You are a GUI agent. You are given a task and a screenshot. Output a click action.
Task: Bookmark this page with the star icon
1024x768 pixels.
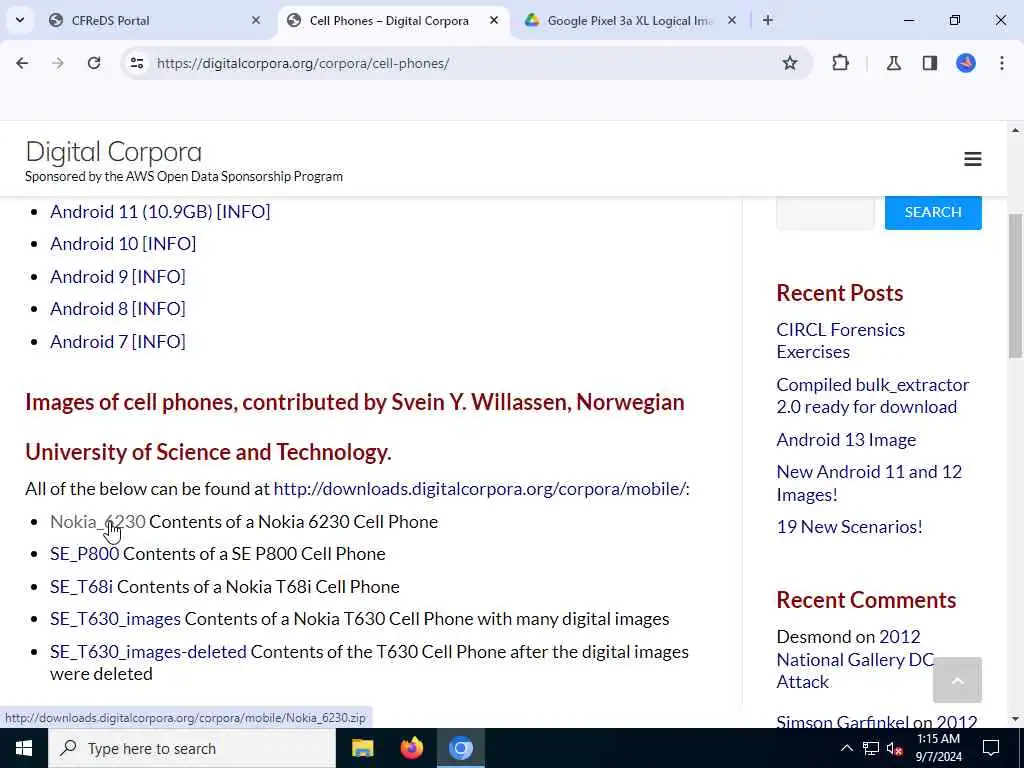[x=790, y=63]
